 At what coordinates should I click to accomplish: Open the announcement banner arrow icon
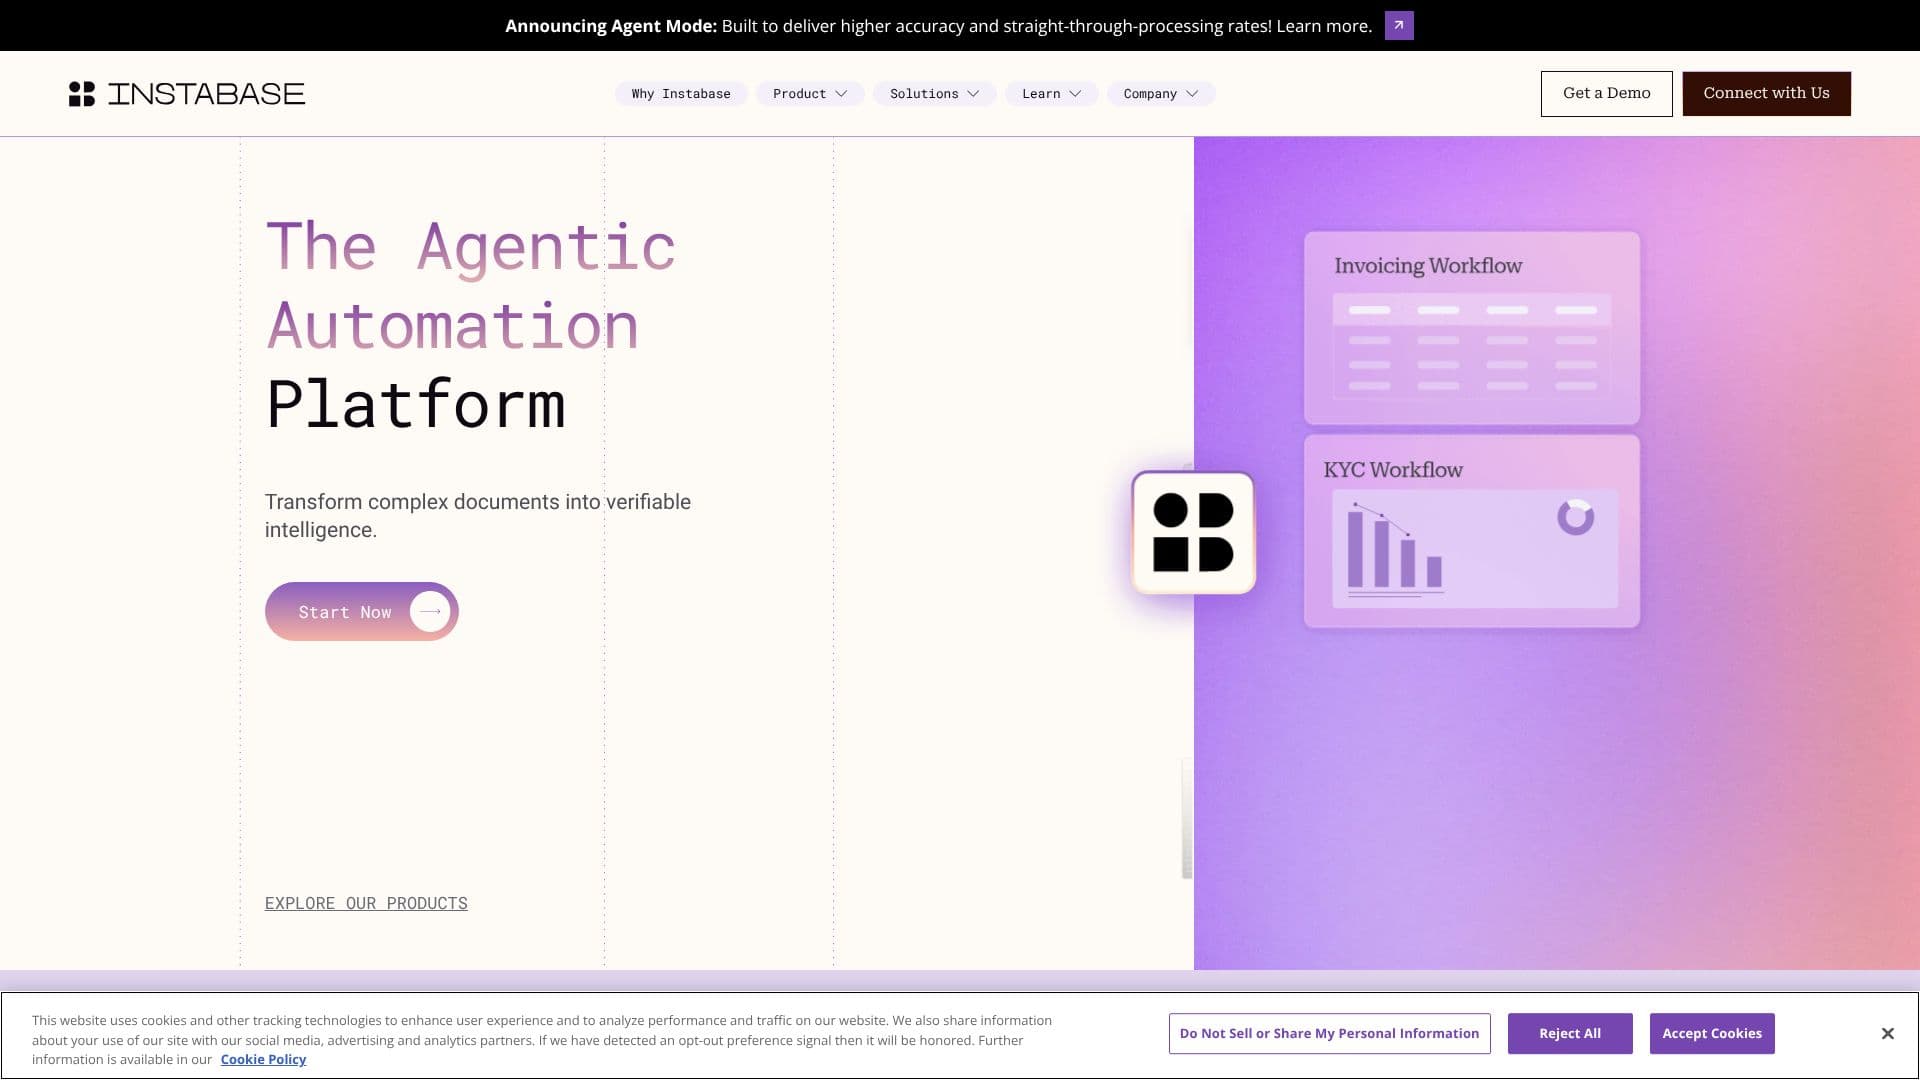click(1399, 26)
